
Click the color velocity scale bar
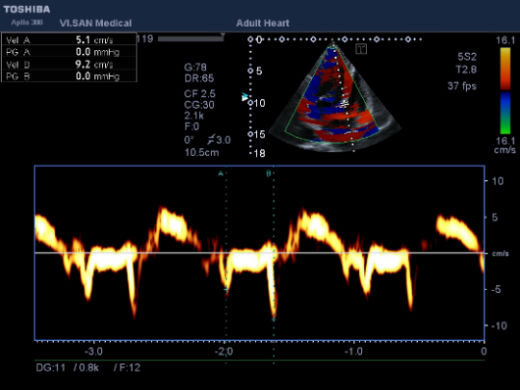(505, 91)
